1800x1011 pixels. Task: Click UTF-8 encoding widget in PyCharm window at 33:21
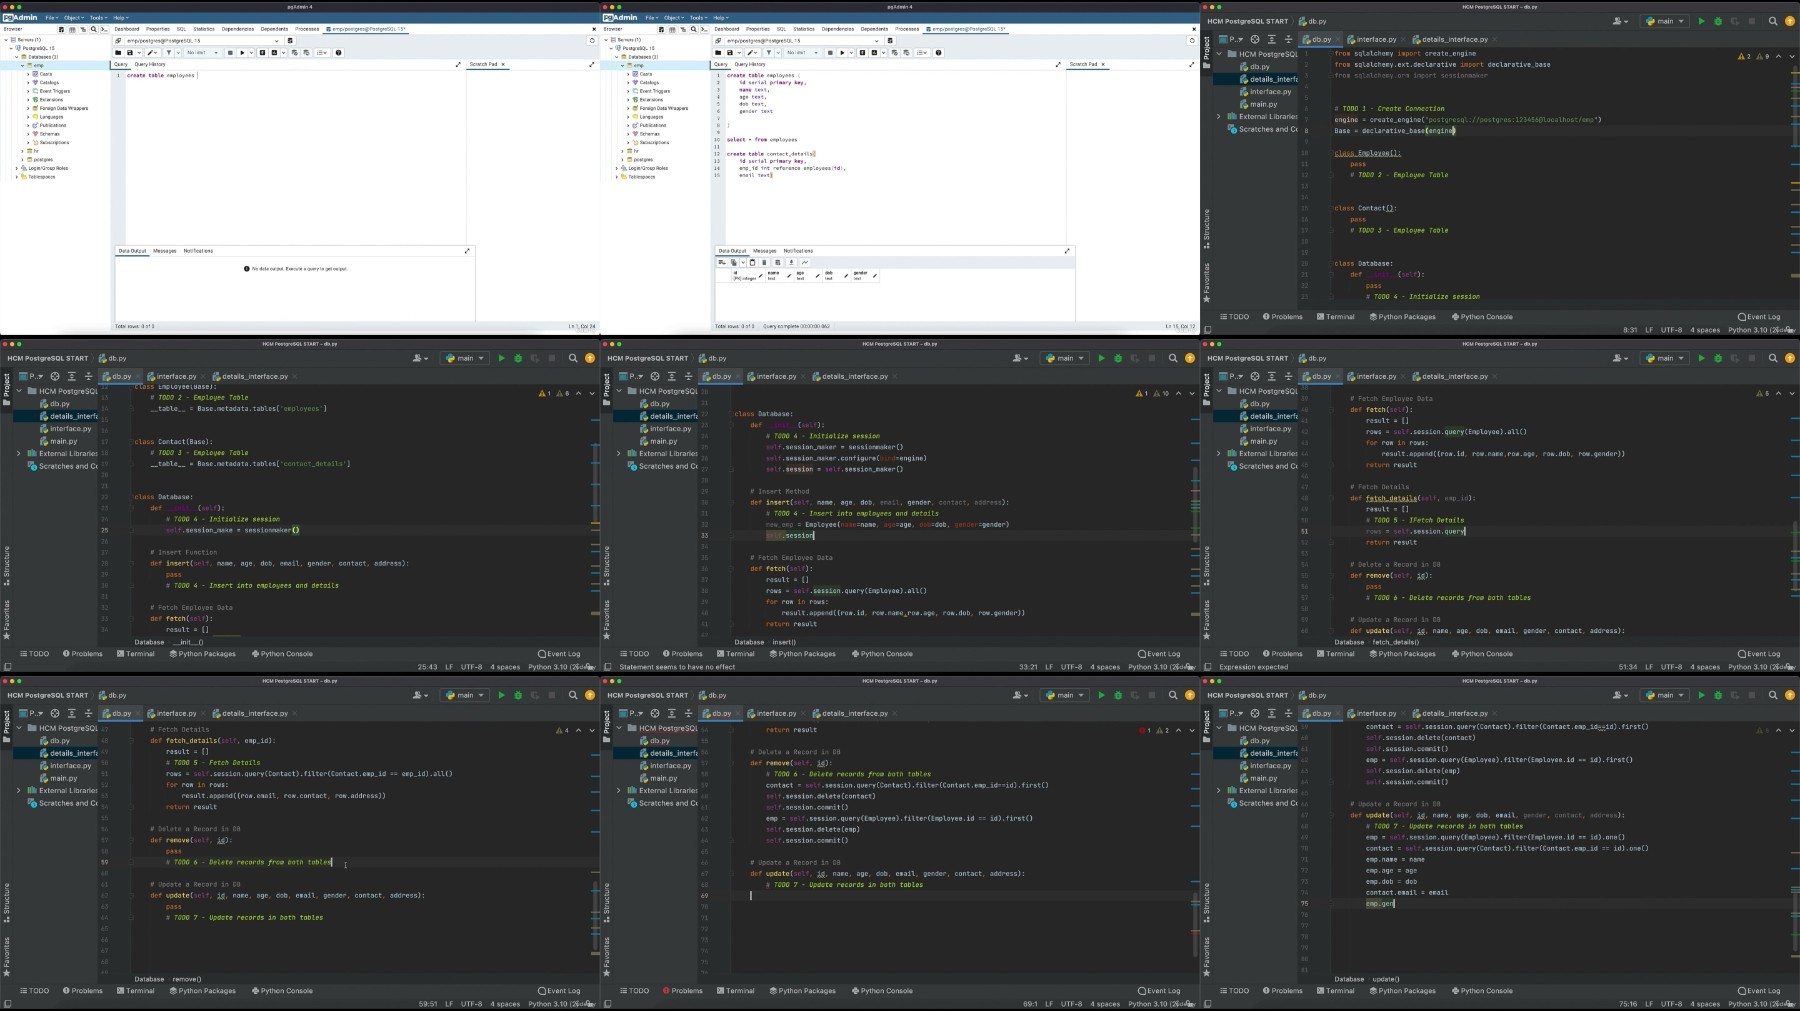pyautogui.click(x=1071, y=667)
